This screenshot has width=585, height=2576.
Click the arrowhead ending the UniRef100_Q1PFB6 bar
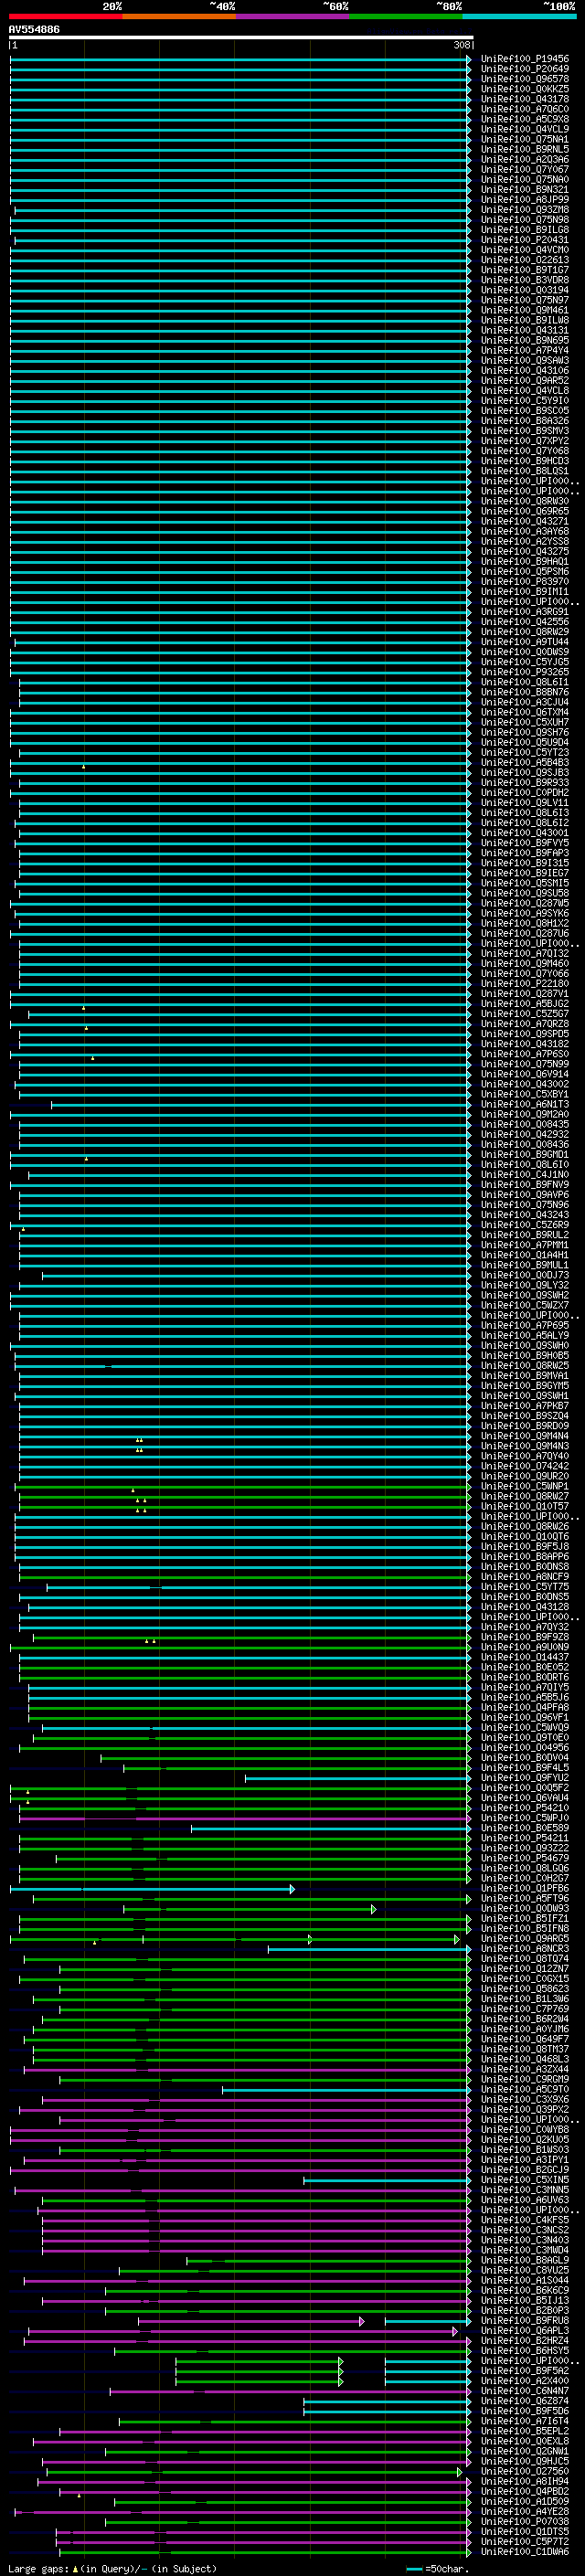[292, 1888]
